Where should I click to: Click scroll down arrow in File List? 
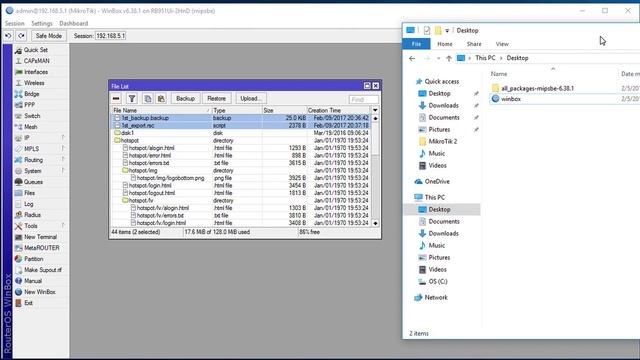pos(375,223)
